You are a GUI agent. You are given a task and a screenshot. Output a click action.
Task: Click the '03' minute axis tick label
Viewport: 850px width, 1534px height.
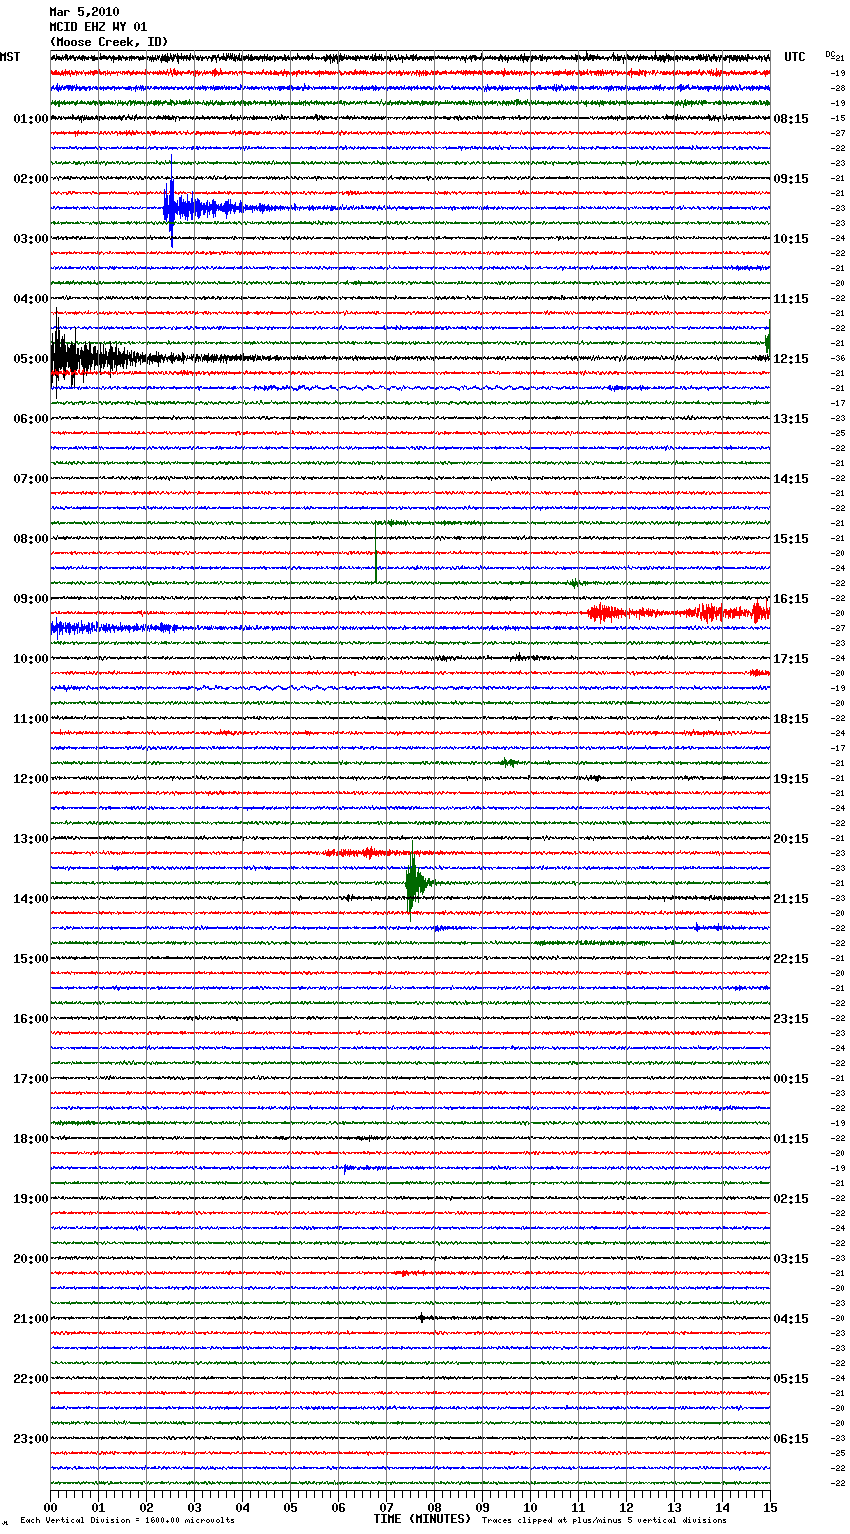194,1507
